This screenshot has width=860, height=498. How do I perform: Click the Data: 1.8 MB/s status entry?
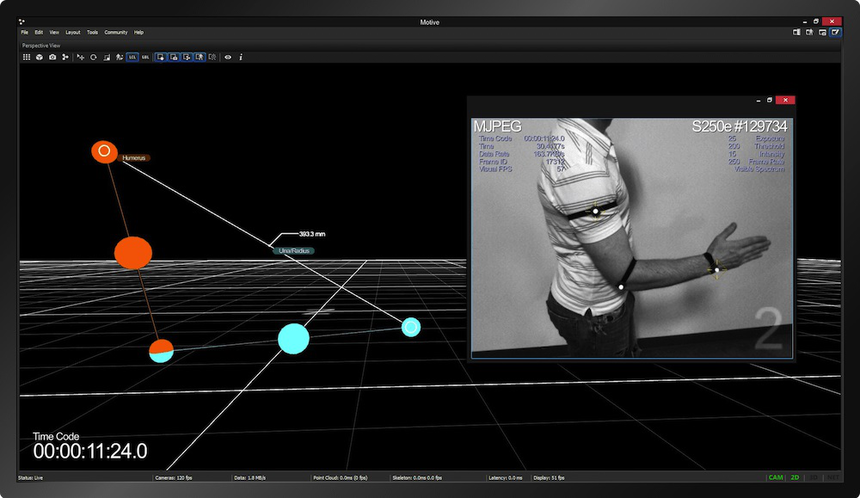(250, 478)
